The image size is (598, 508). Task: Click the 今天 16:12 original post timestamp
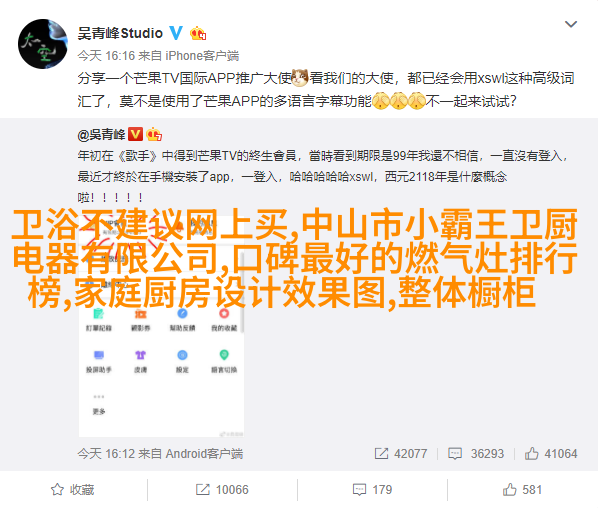click(106, 453)
